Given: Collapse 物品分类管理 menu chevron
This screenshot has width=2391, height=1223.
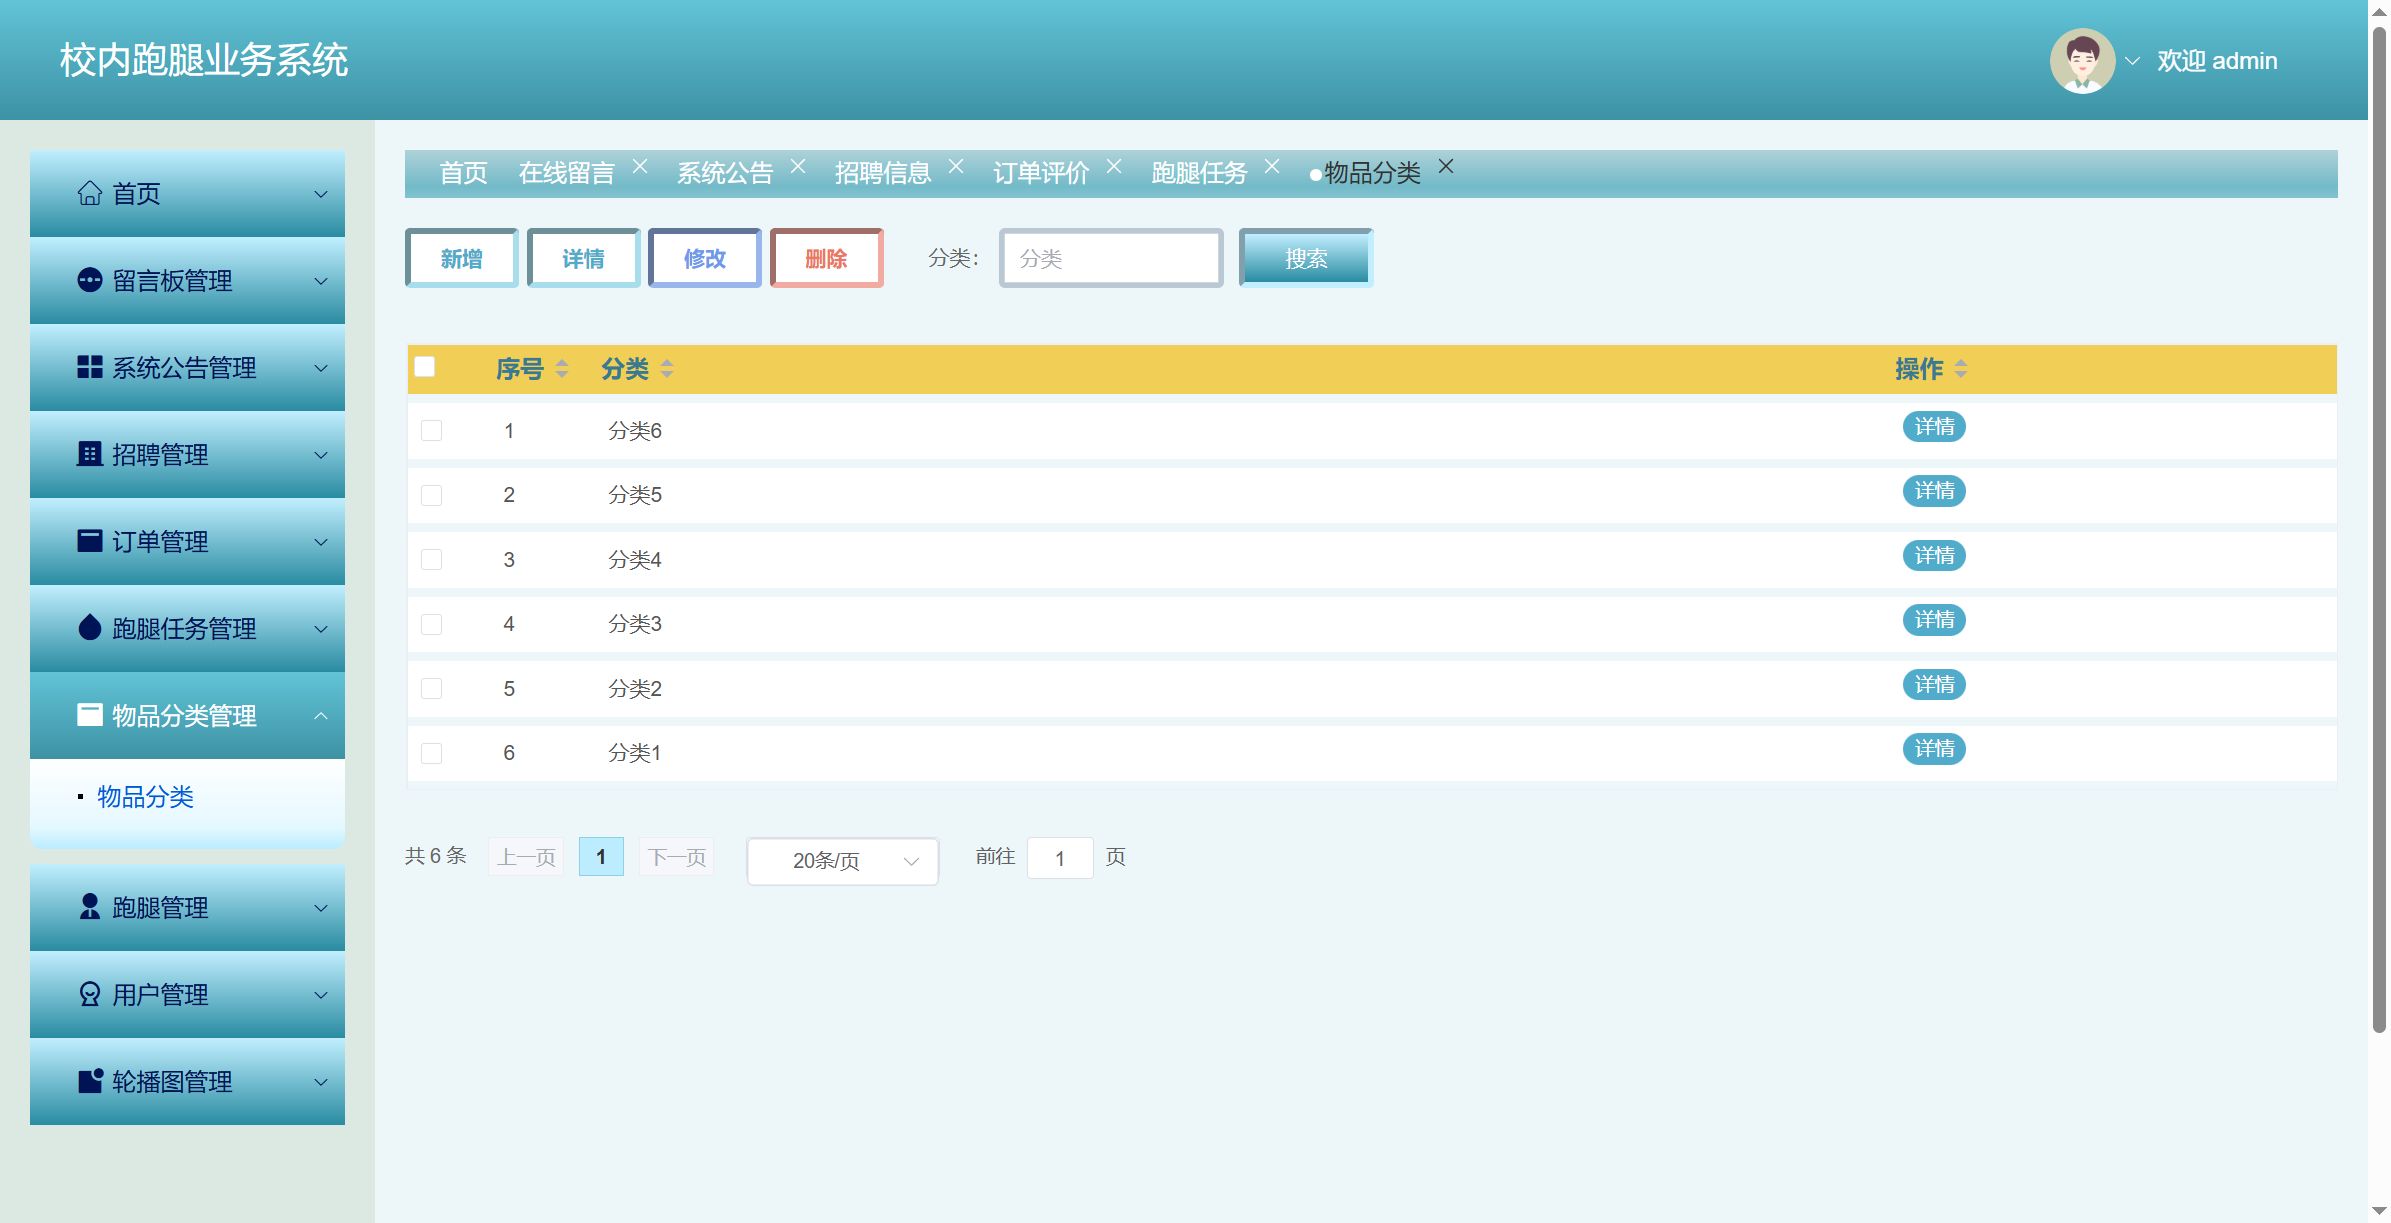Looking at the screenshot, I should 321,716.
